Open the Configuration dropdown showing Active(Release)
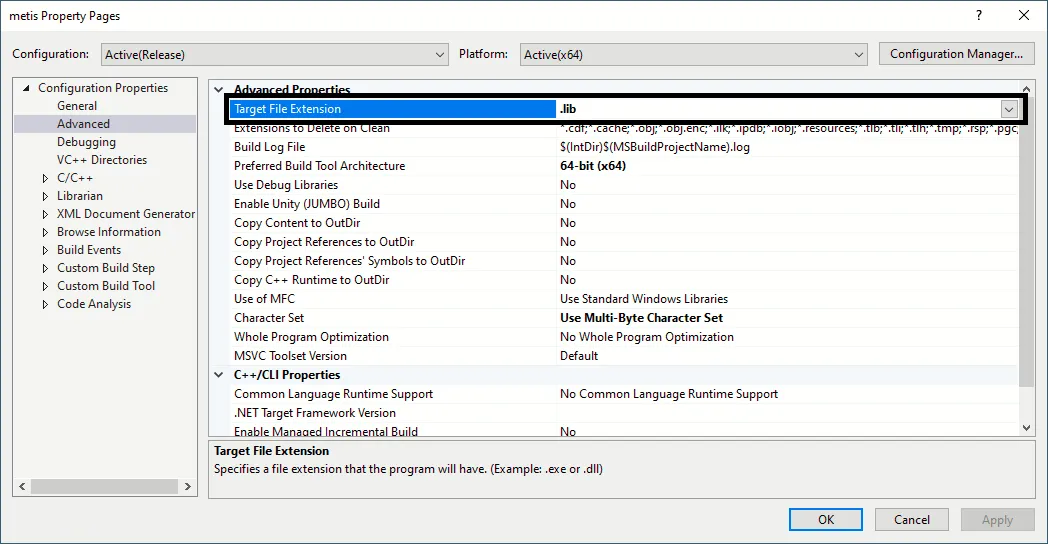Viewport: 1048px width, 544px height. pos(275,55)
